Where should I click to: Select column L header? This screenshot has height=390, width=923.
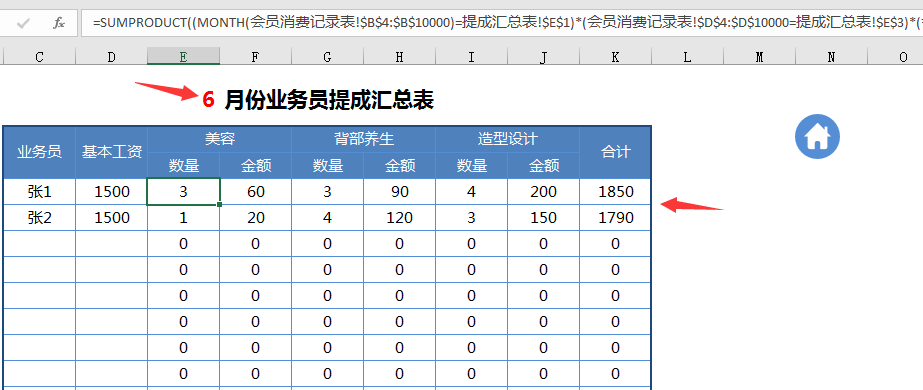[688, 56]
